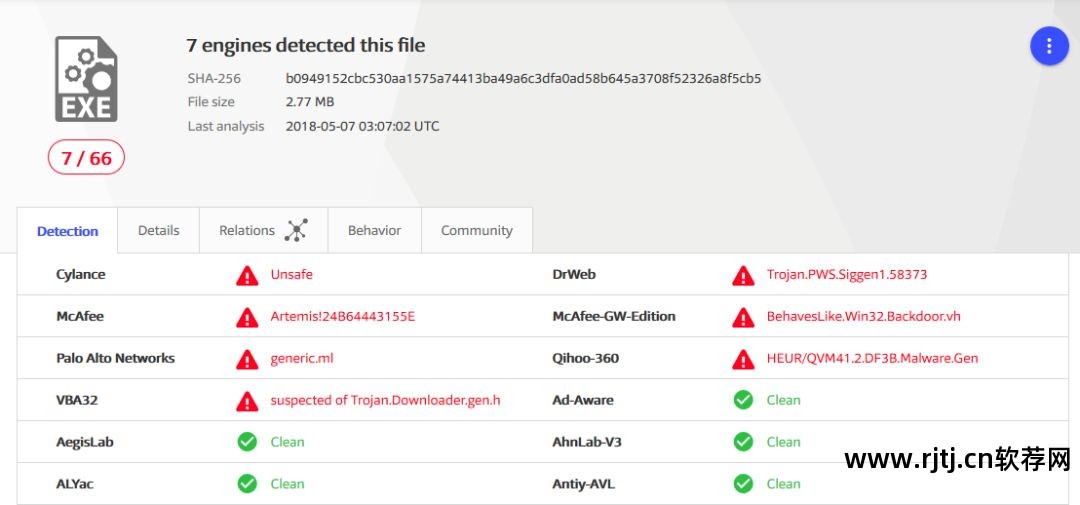
Task: Click the 'Clean' result for AhnLab-V3
Action: pos(784,442)
